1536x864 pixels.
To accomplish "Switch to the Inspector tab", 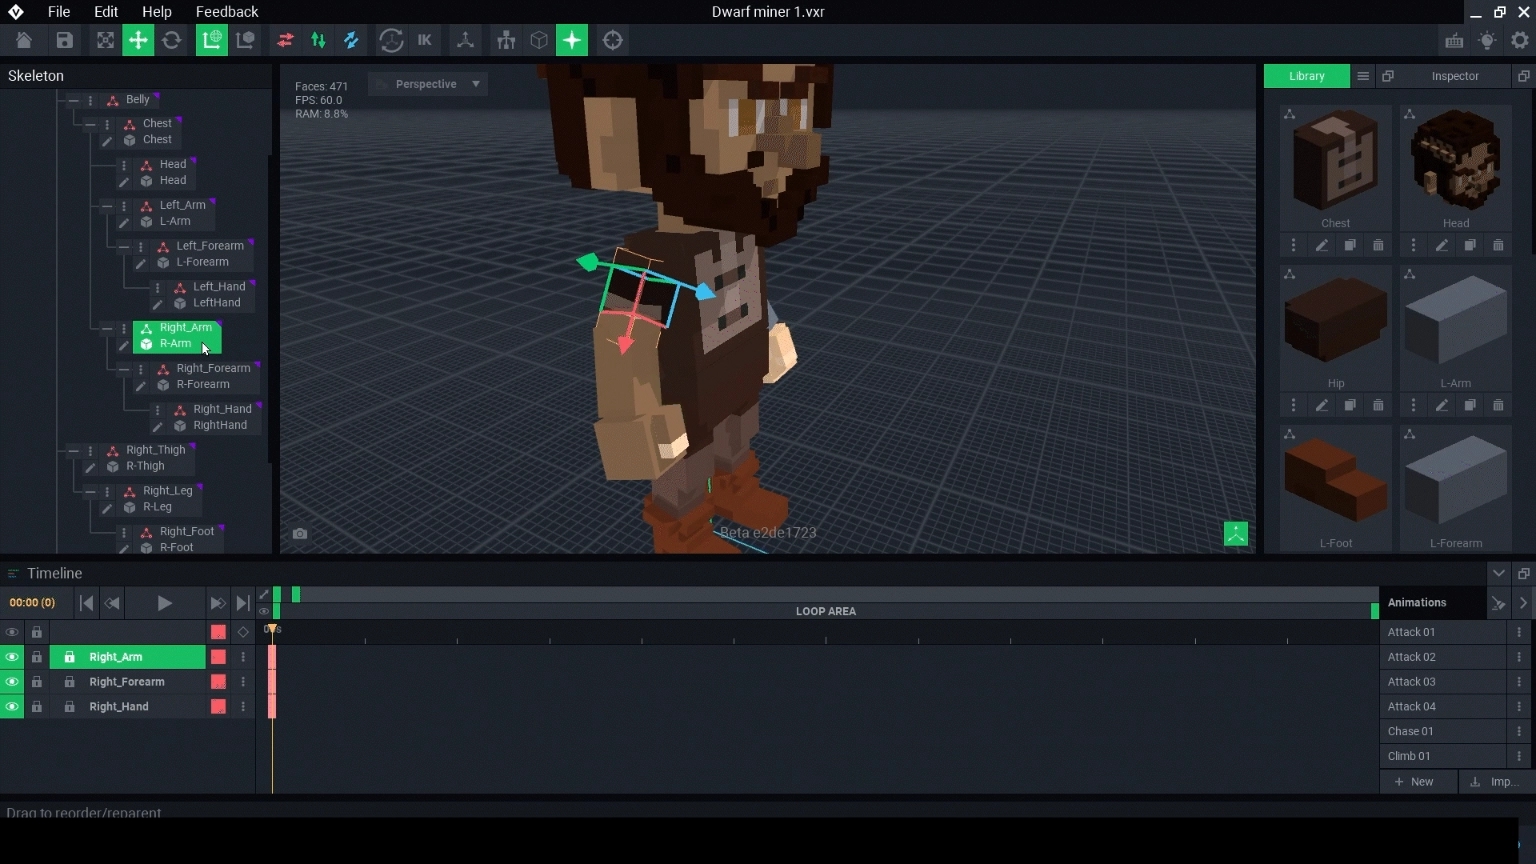I will [1454, 76].
